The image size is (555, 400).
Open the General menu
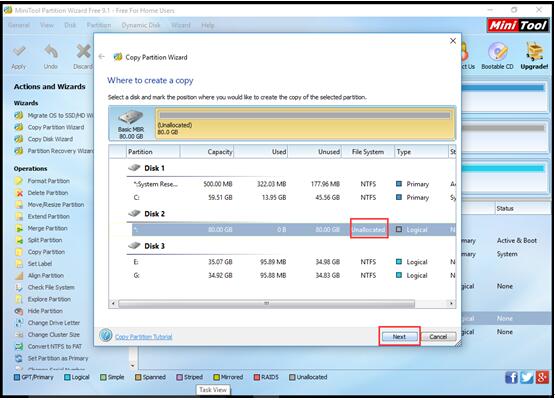click(x=19, y=25)
